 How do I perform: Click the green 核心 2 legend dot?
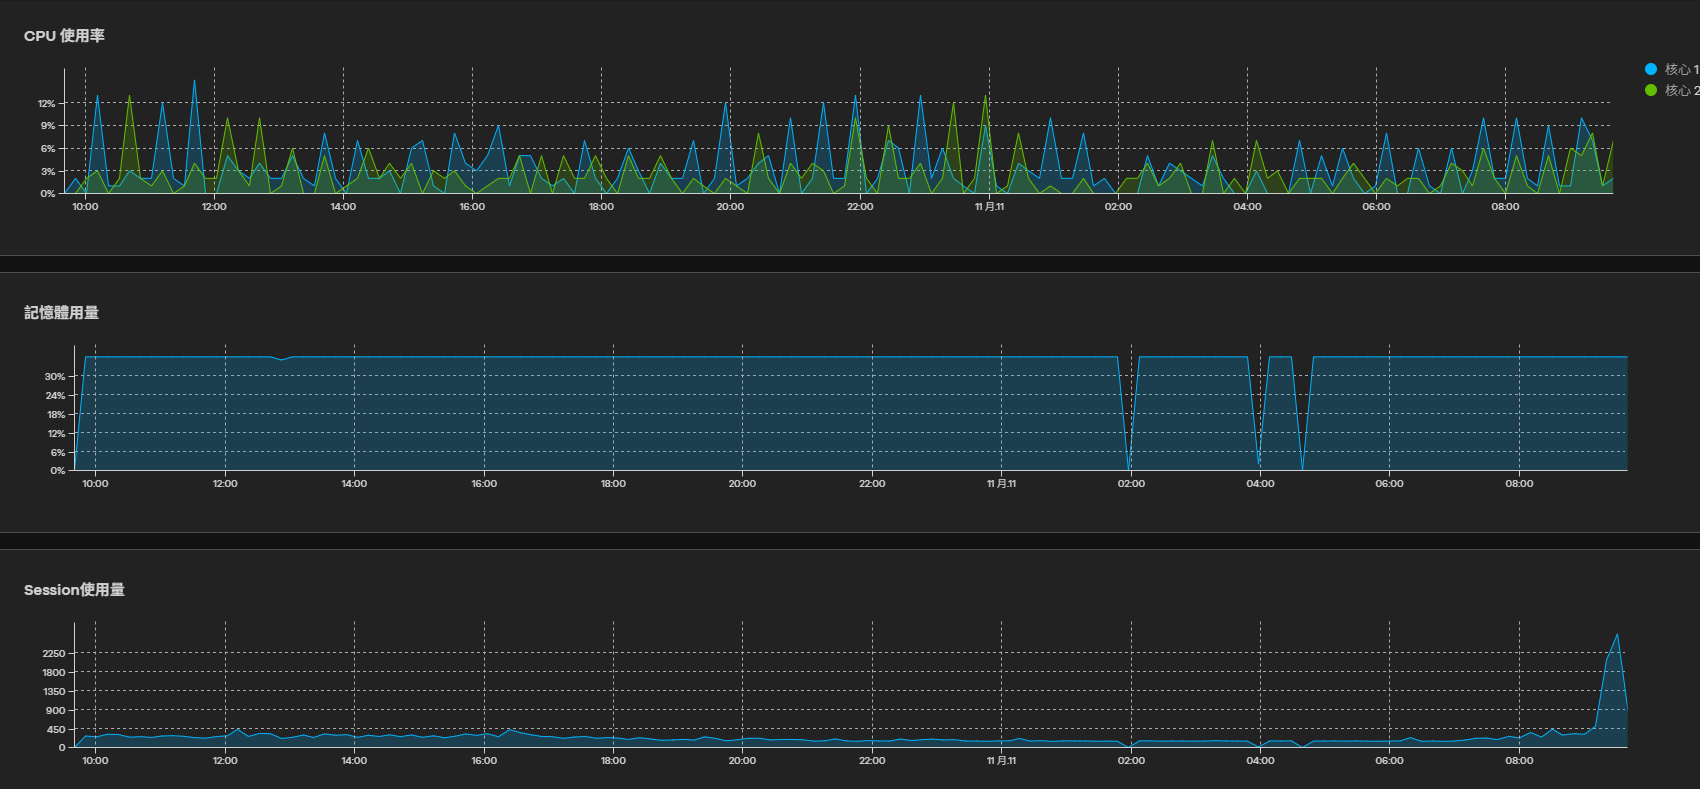[x=1651, y=90]
